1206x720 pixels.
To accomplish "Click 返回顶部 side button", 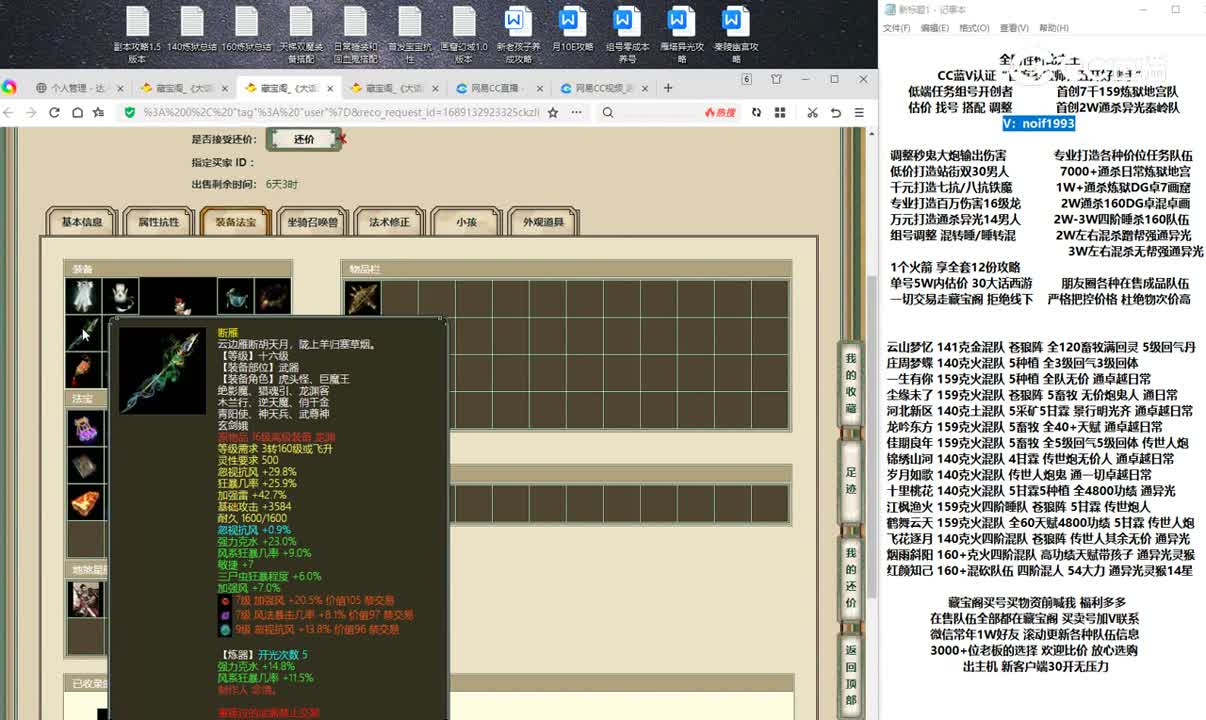I will tap(851, 676).
